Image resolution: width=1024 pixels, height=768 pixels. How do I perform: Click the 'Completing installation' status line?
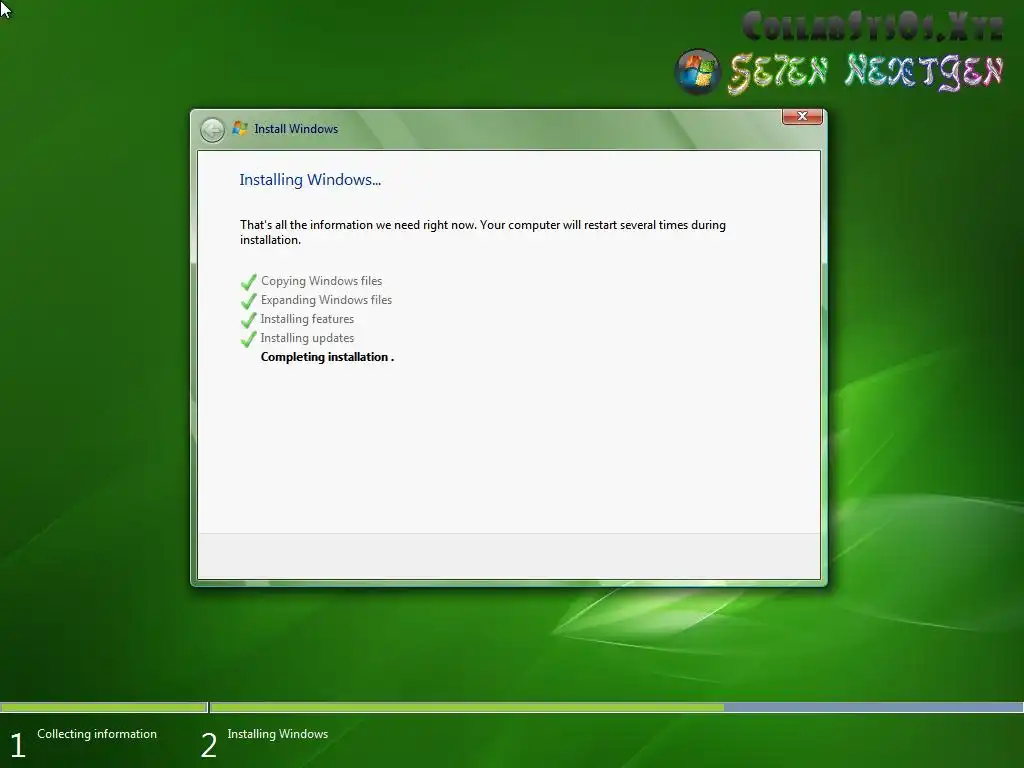327,357
